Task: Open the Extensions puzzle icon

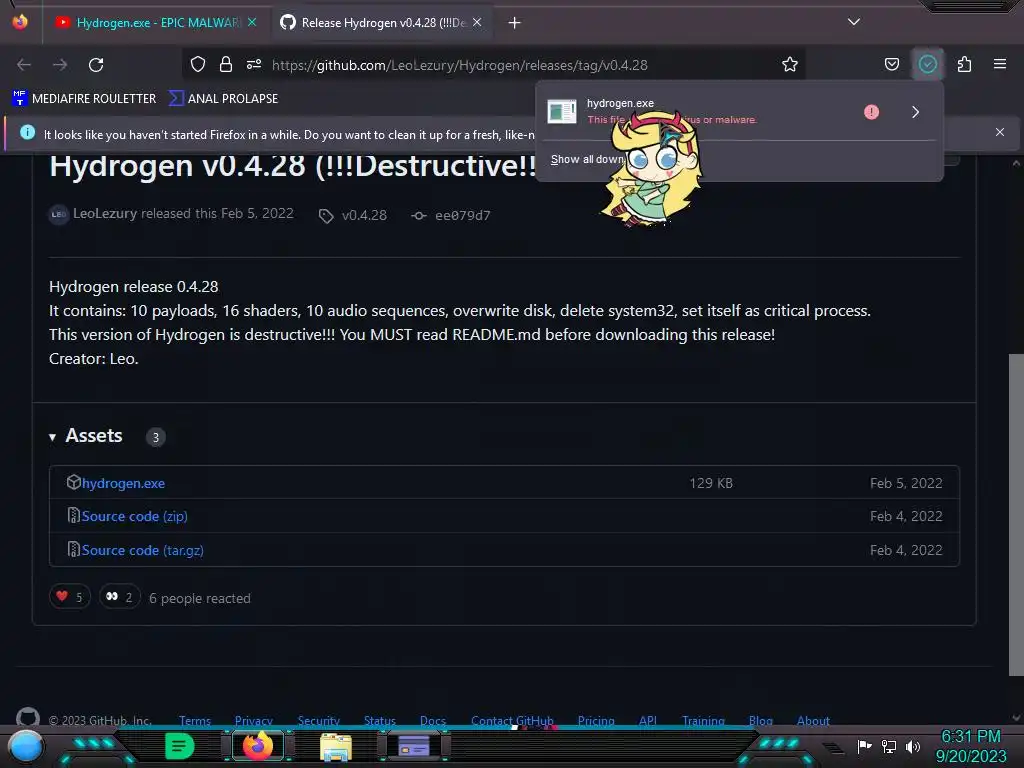Action: 964,64
